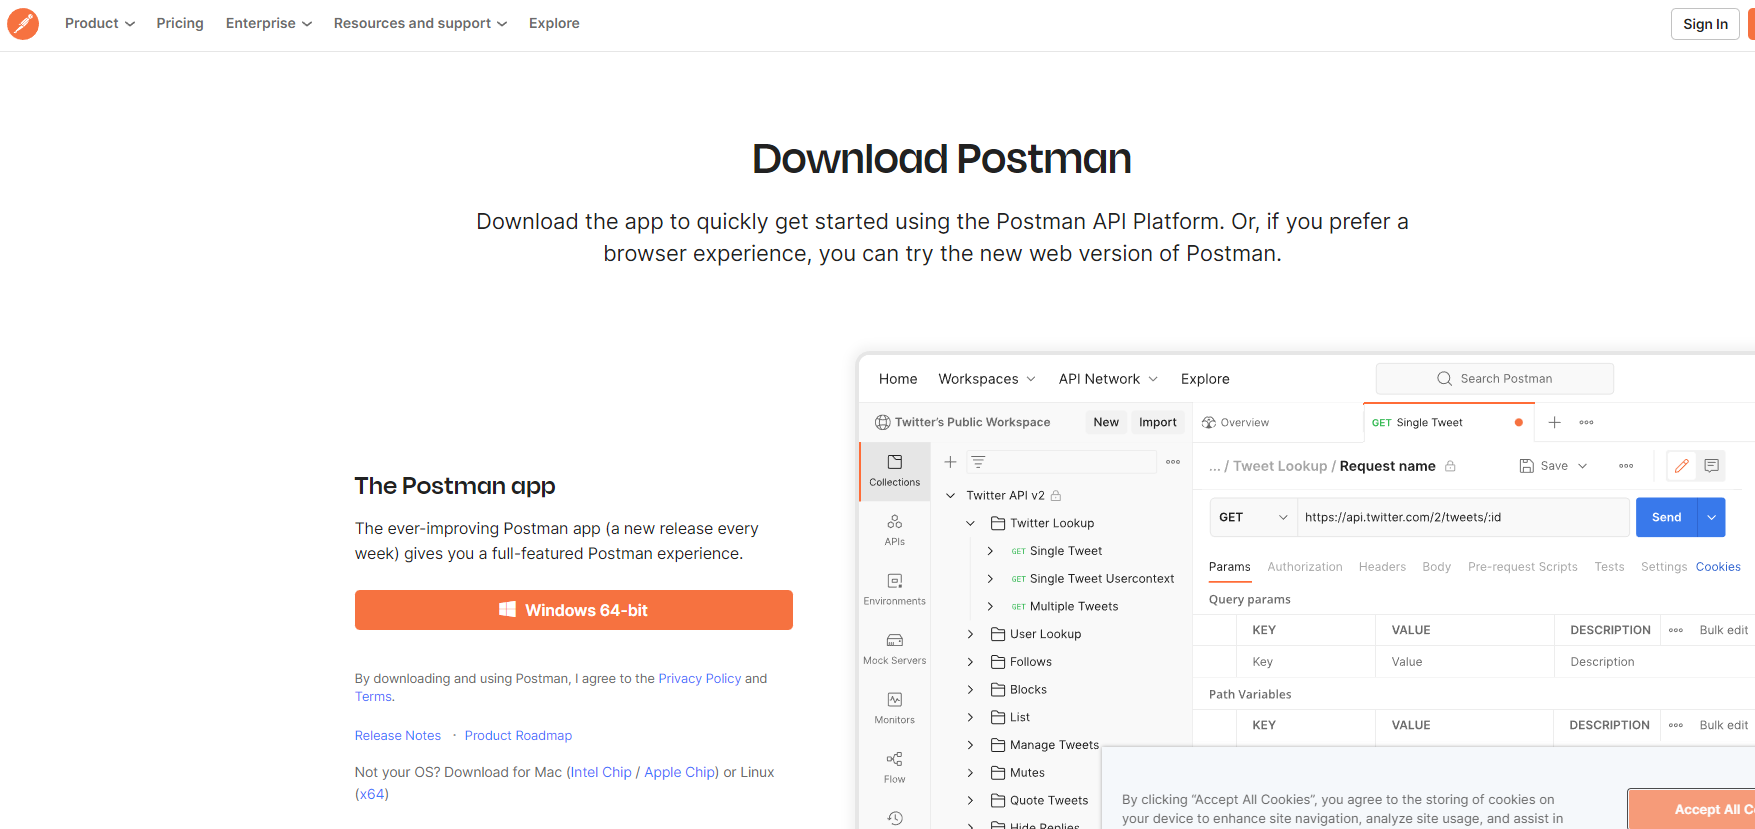The height and width of the screenshot is (829, 1755).
Task: Click the Cookies link
Action: pyautogui.click(x=1718, y=567)
